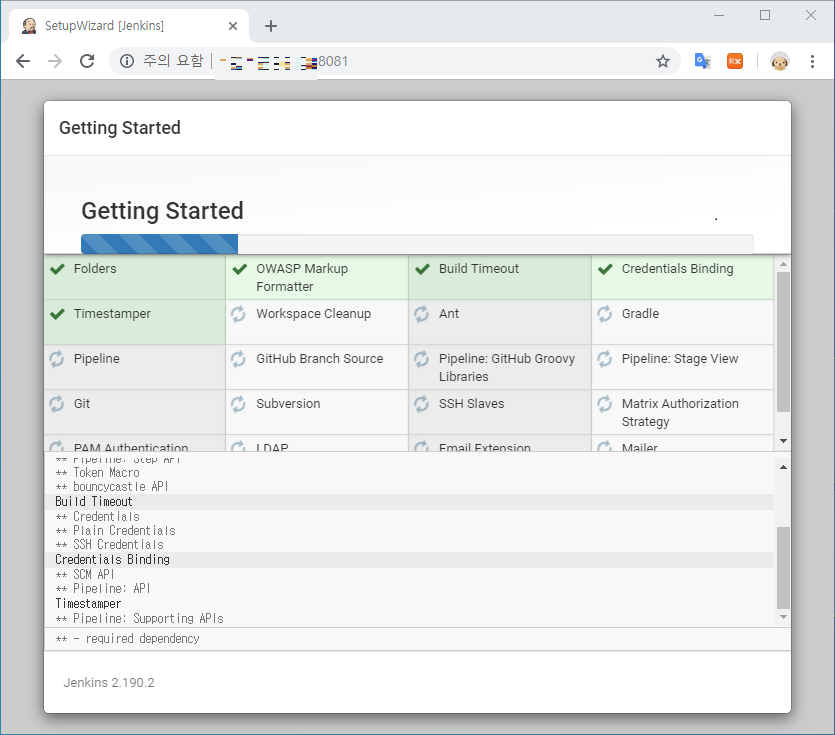Click the Folders plugin label
This screenshot has height=735, width=835.
(95, 268)
